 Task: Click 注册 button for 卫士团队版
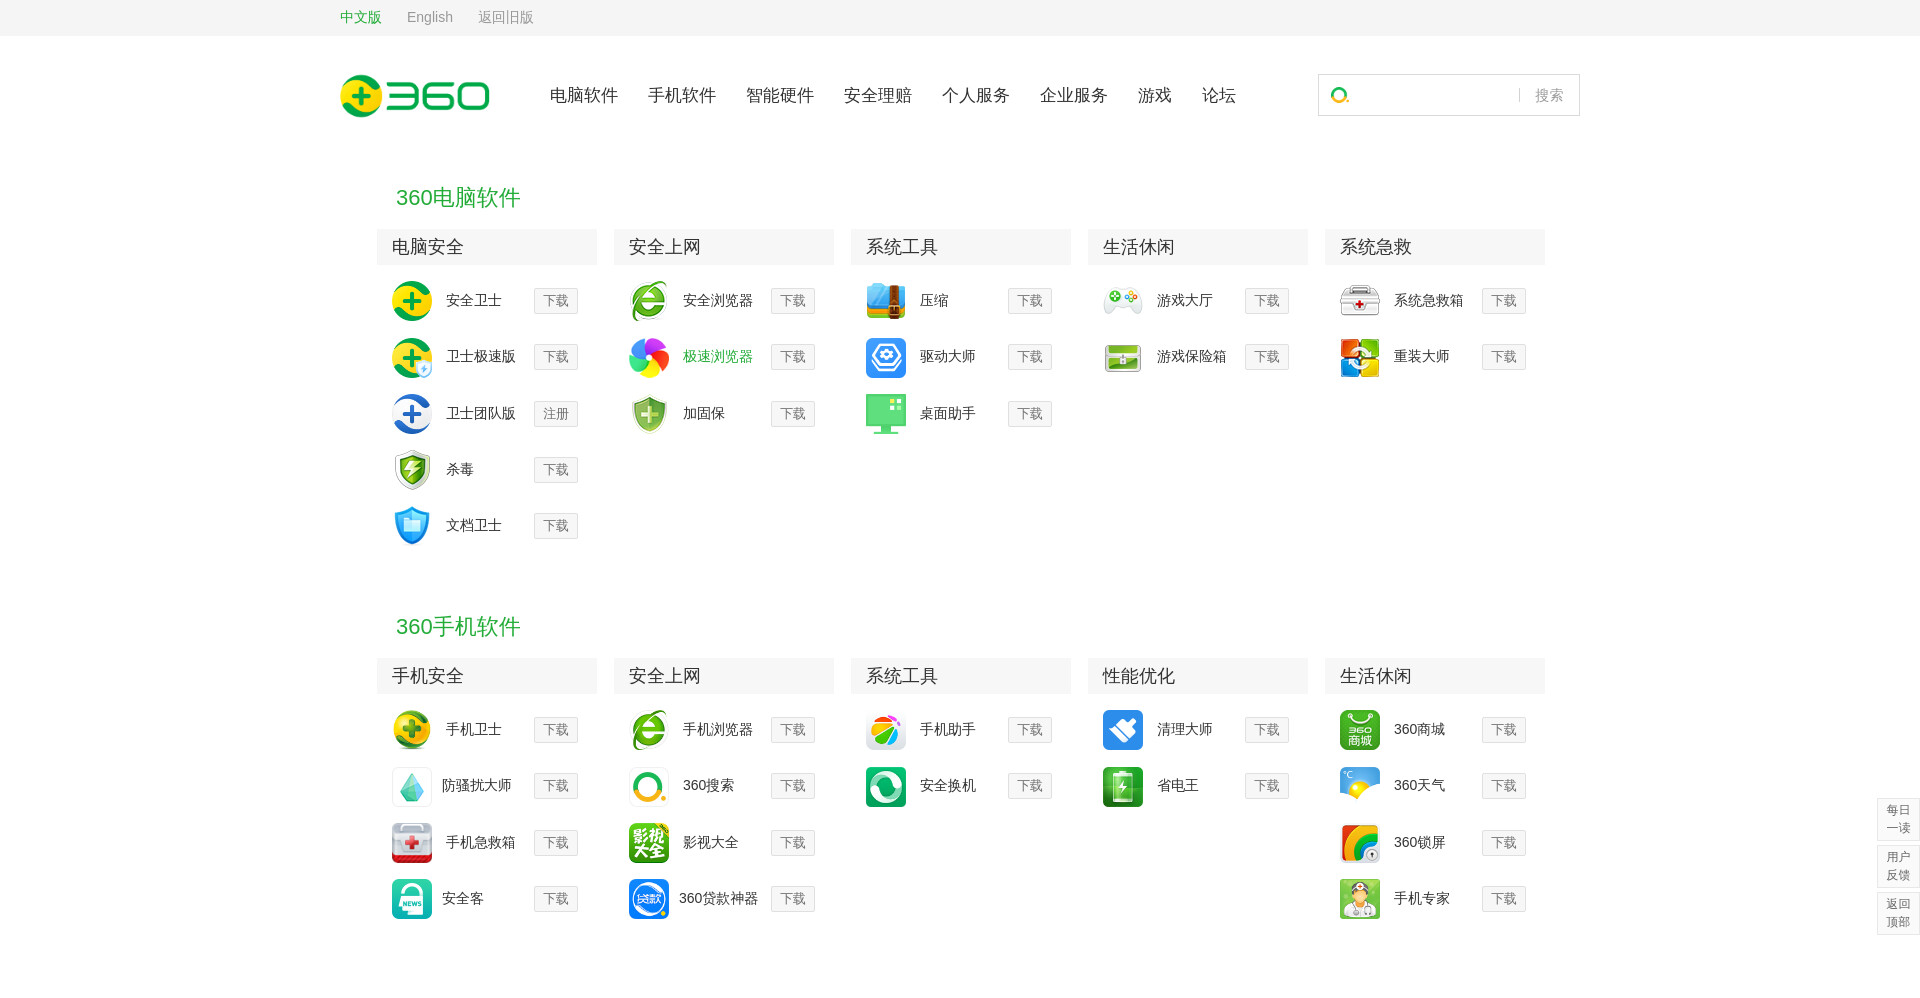(556, 414)
